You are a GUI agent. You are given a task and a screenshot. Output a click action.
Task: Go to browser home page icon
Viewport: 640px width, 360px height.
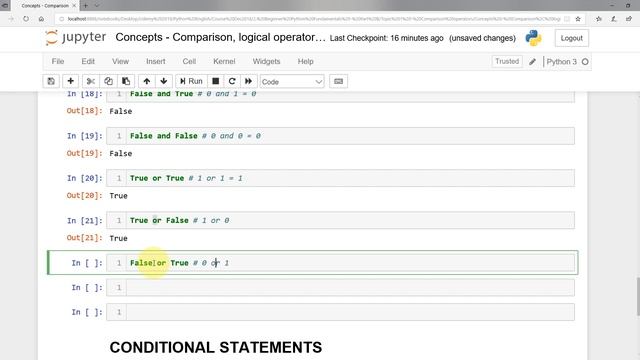41,19
